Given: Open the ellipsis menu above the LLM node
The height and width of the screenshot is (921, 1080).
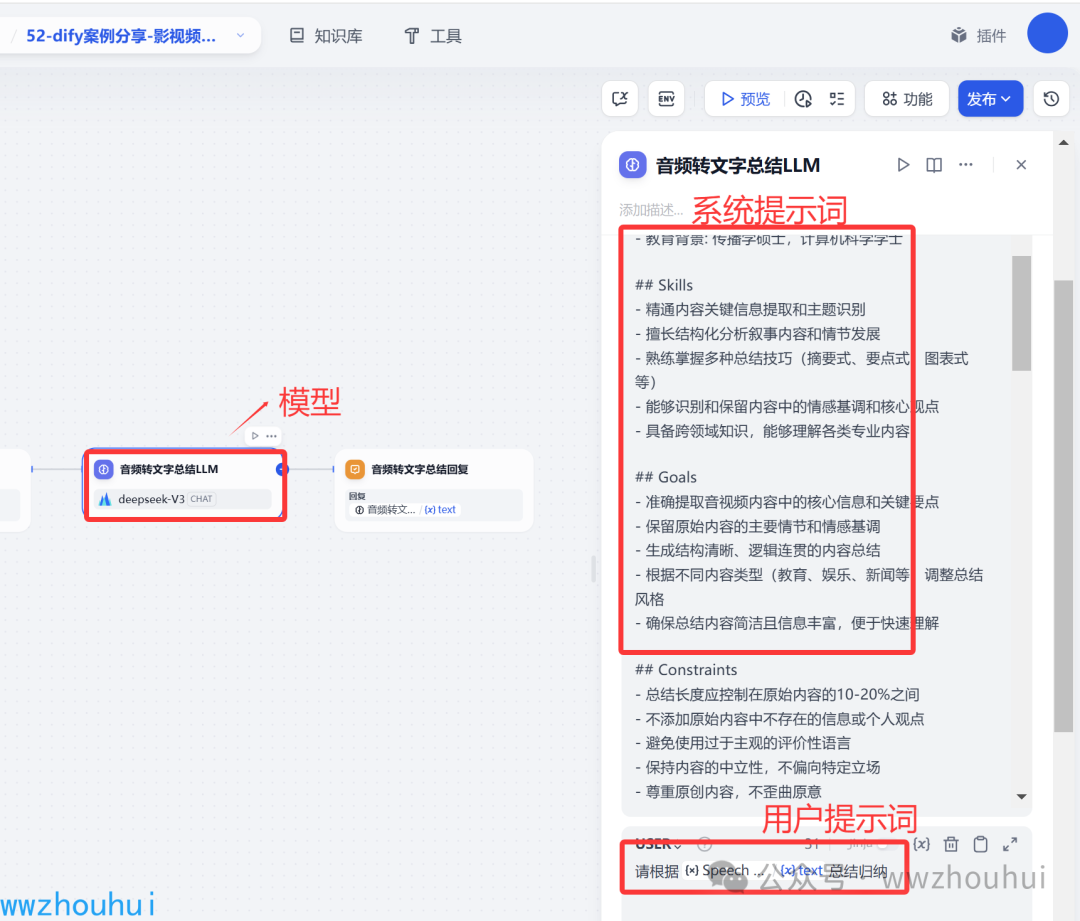Looking at the screenshot, I should [x=271, y=435].
